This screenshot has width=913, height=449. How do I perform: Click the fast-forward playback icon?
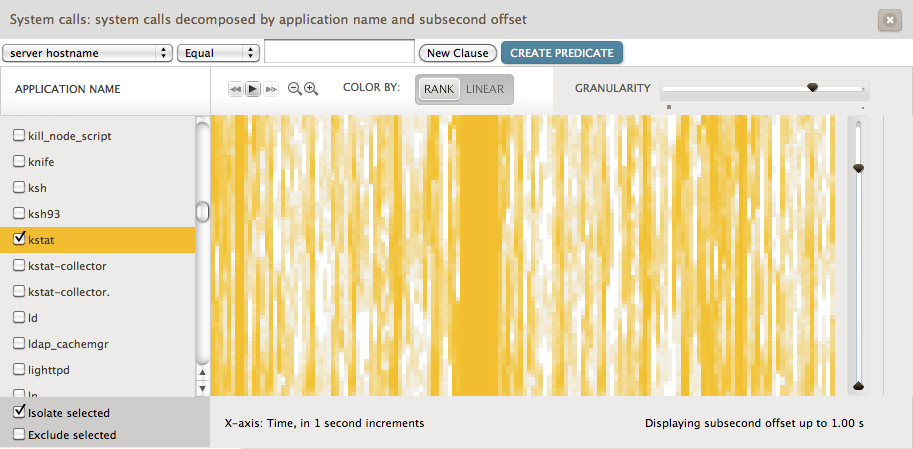(x=269, y=89)
